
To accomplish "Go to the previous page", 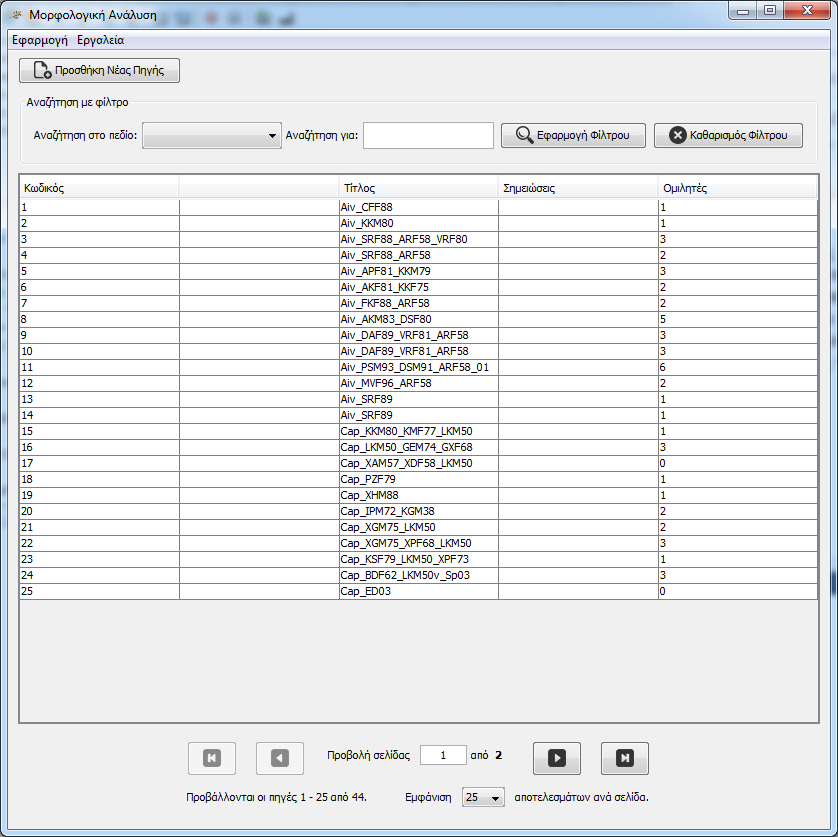I will coord(280,758).
